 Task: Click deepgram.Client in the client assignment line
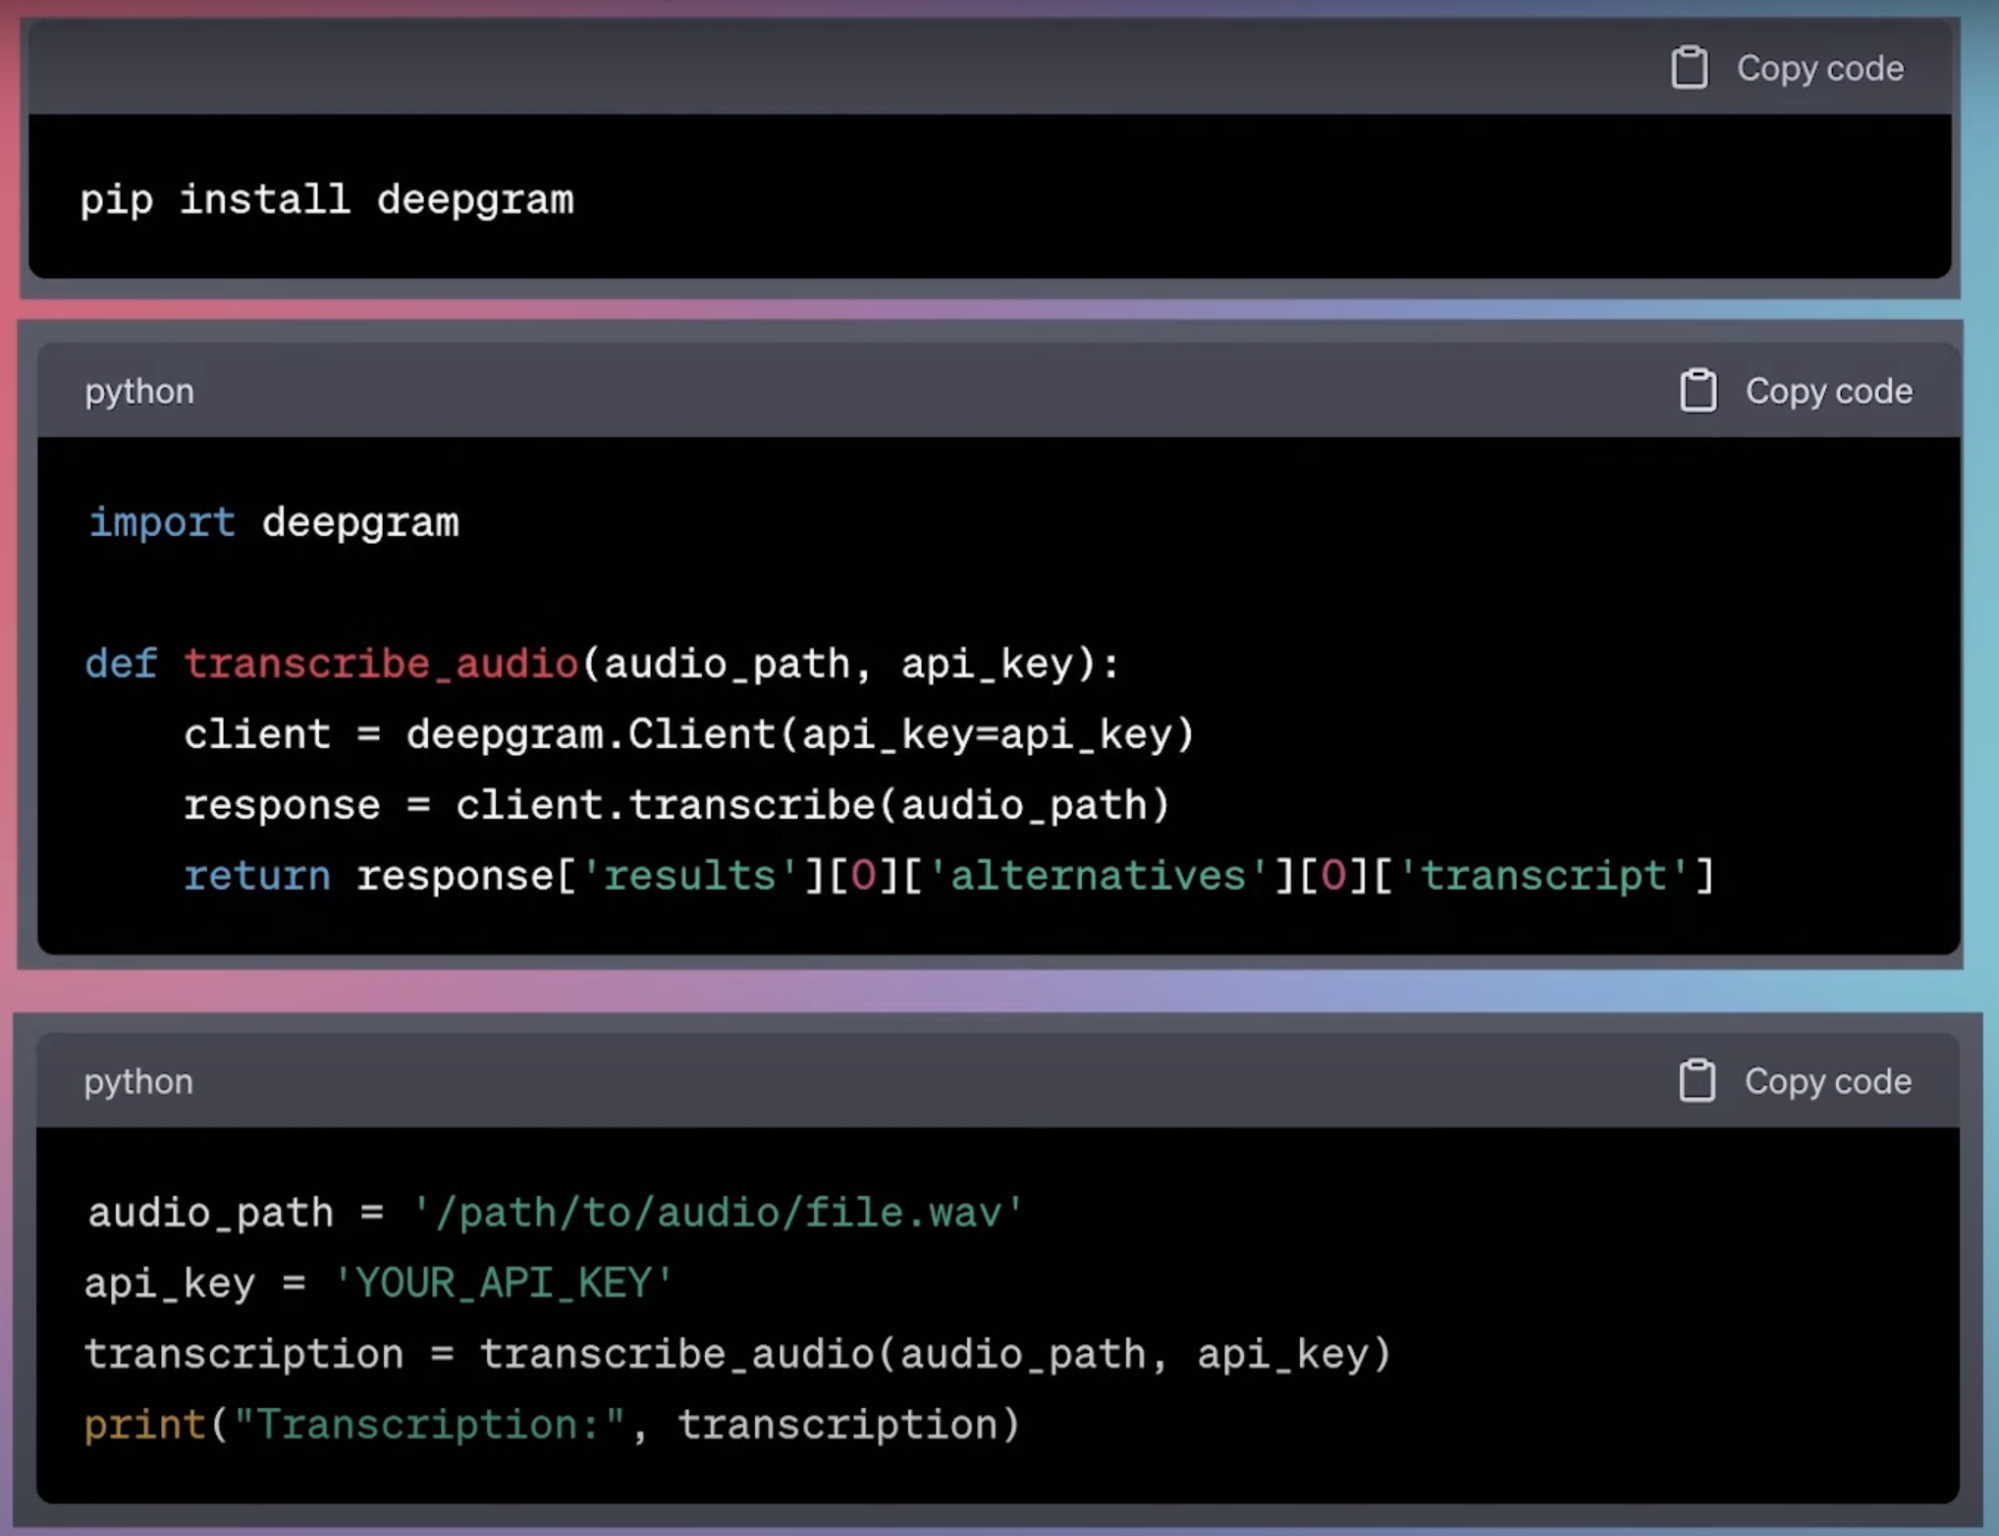[x=590, y=734]
